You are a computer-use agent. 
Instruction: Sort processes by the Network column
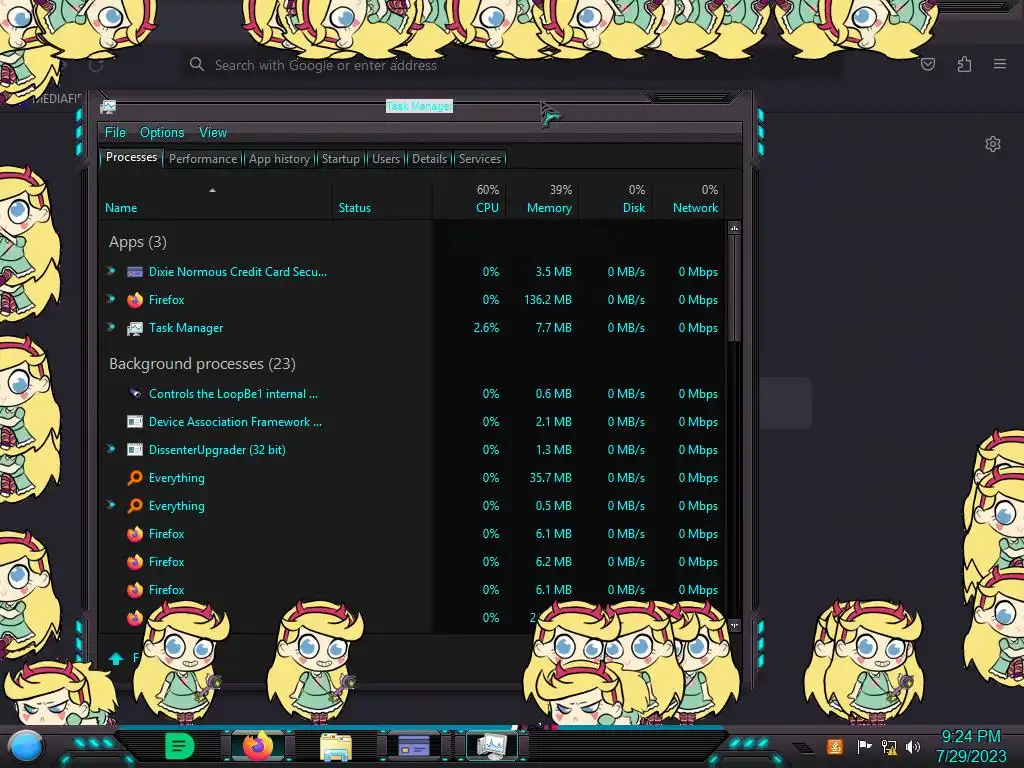coord(688,199)
